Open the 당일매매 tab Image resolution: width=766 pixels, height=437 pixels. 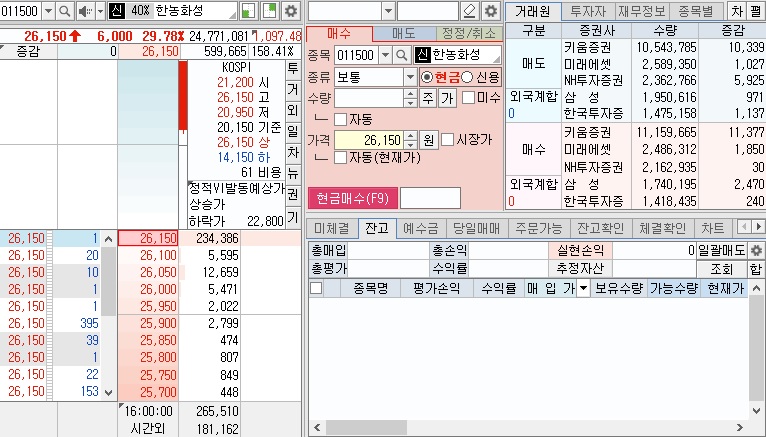pyautogui.click(x=476, y=228)
